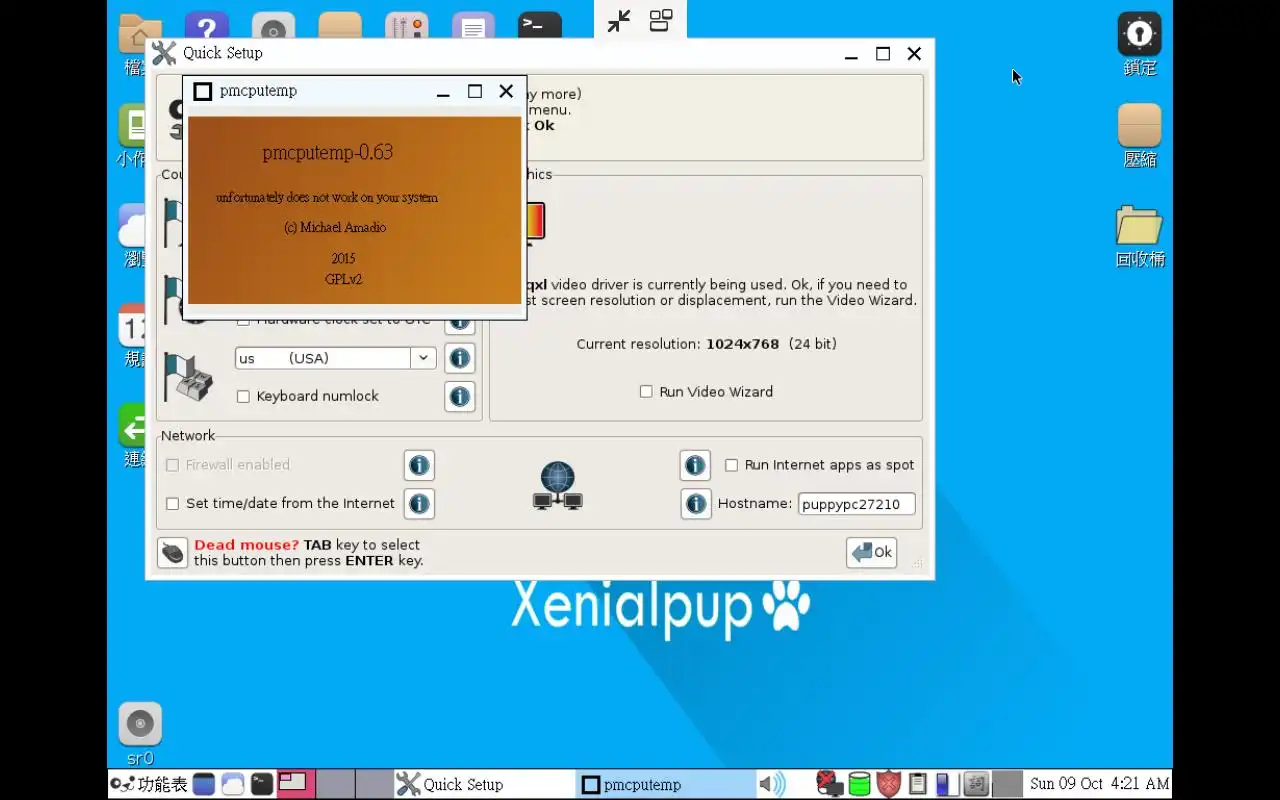Click "unfortunately does not work" message

click(327, 197)
